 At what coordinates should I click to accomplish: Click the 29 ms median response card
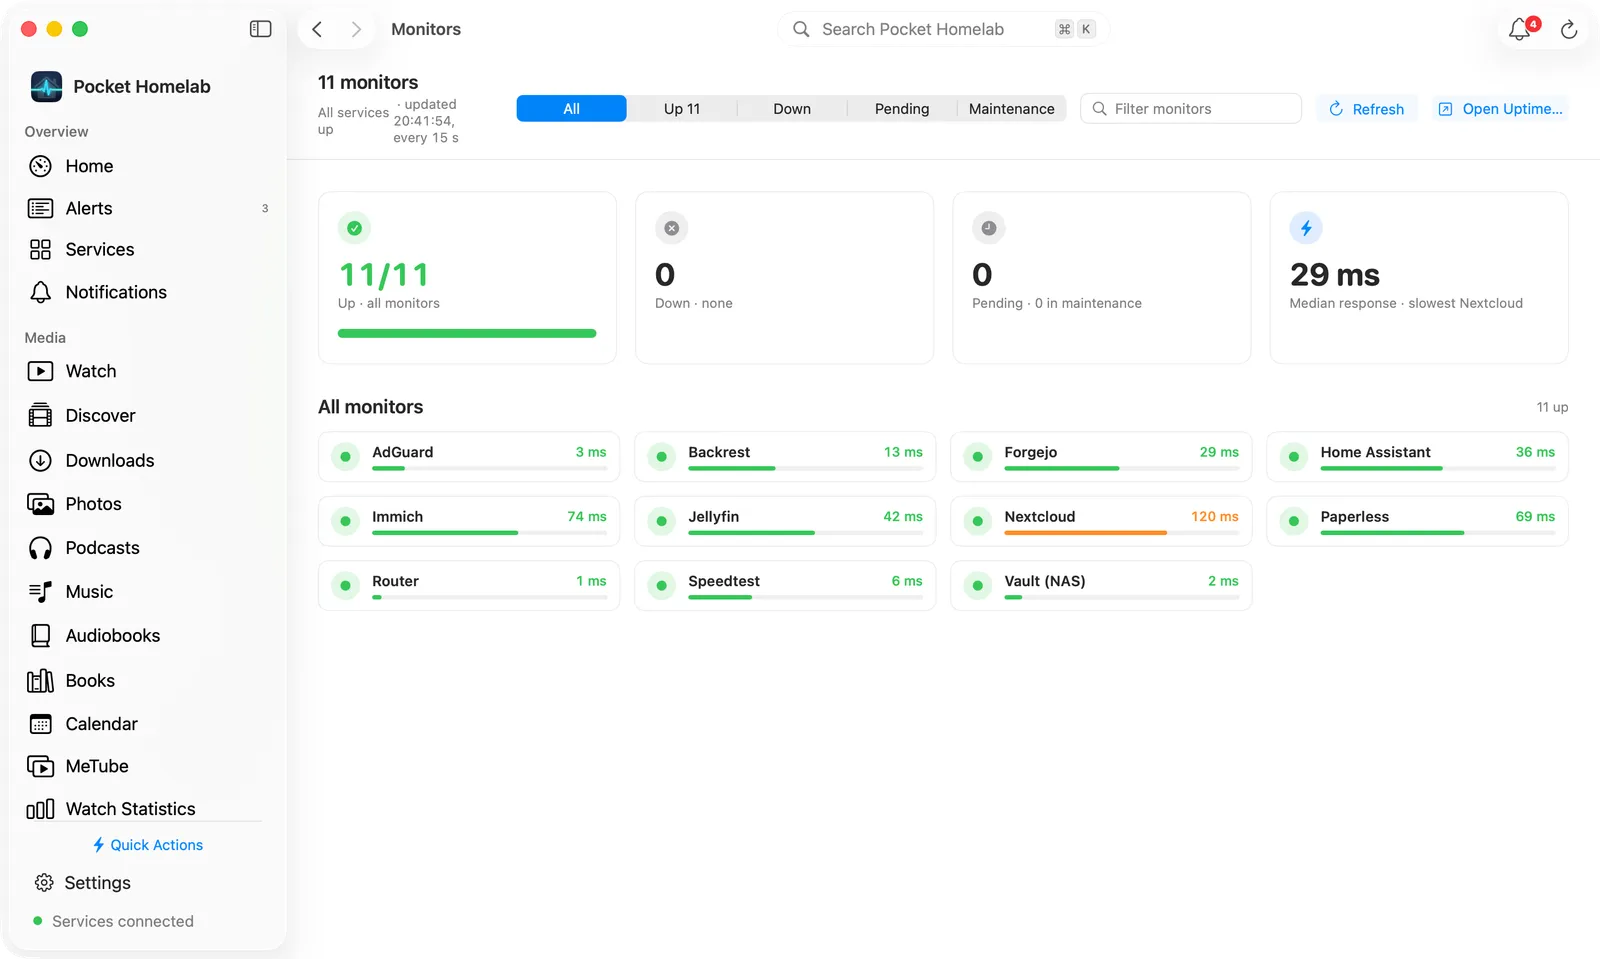(1419, 278)
